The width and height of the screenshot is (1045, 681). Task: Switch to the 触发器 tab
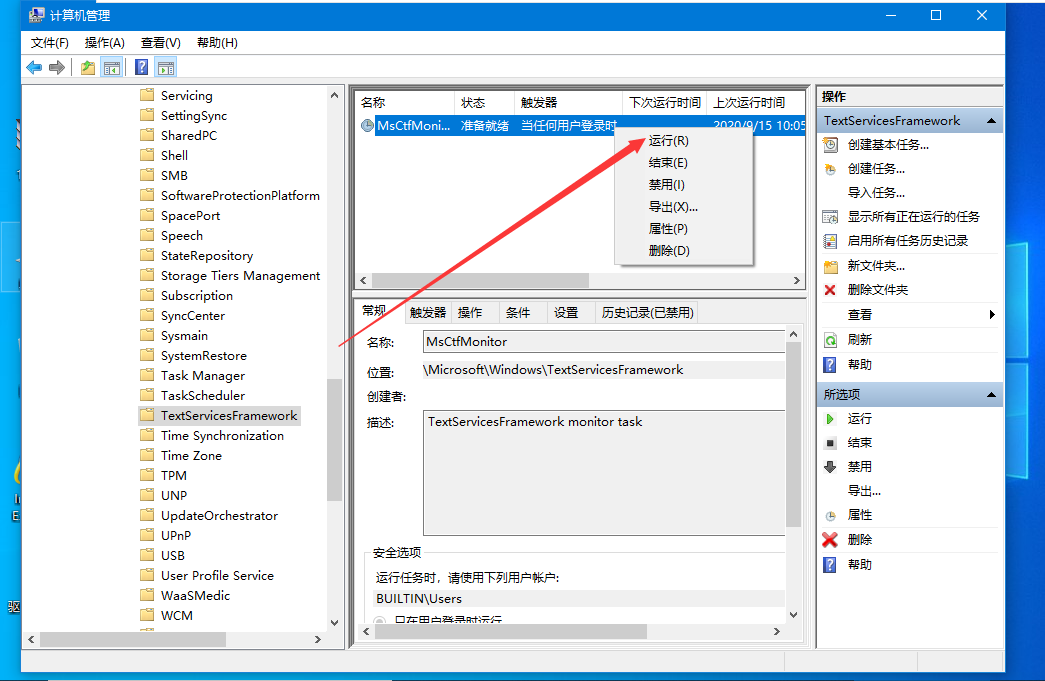click(x=428, y=313)
